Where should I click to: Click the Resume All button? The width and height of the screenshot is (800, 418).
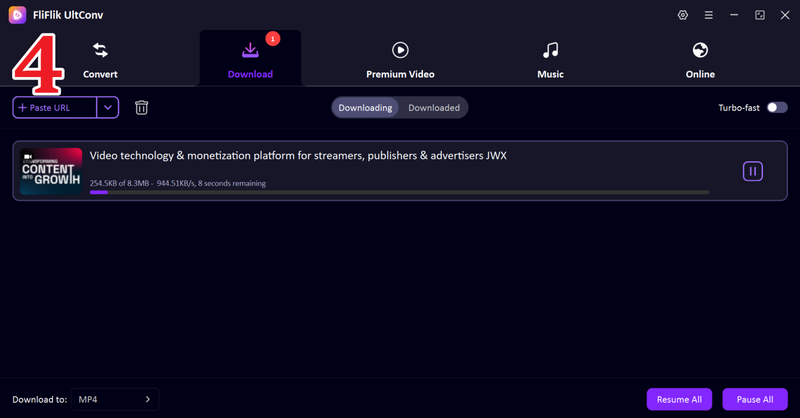679,399
